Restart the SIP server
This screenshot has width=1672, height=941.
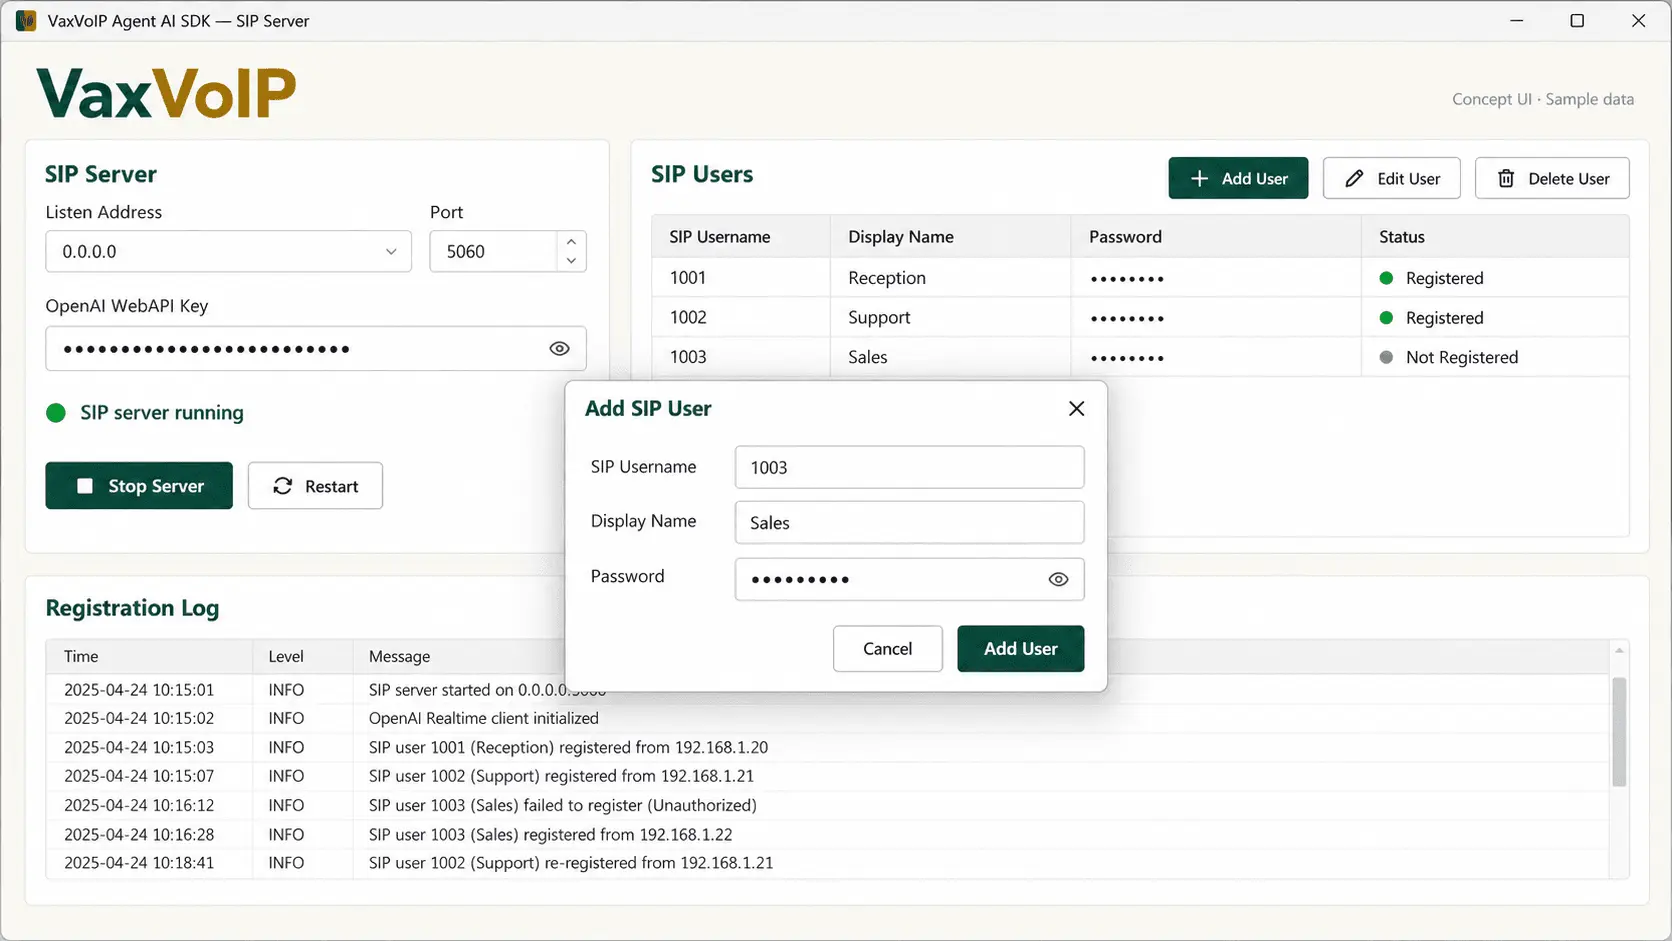click(315, 486)
